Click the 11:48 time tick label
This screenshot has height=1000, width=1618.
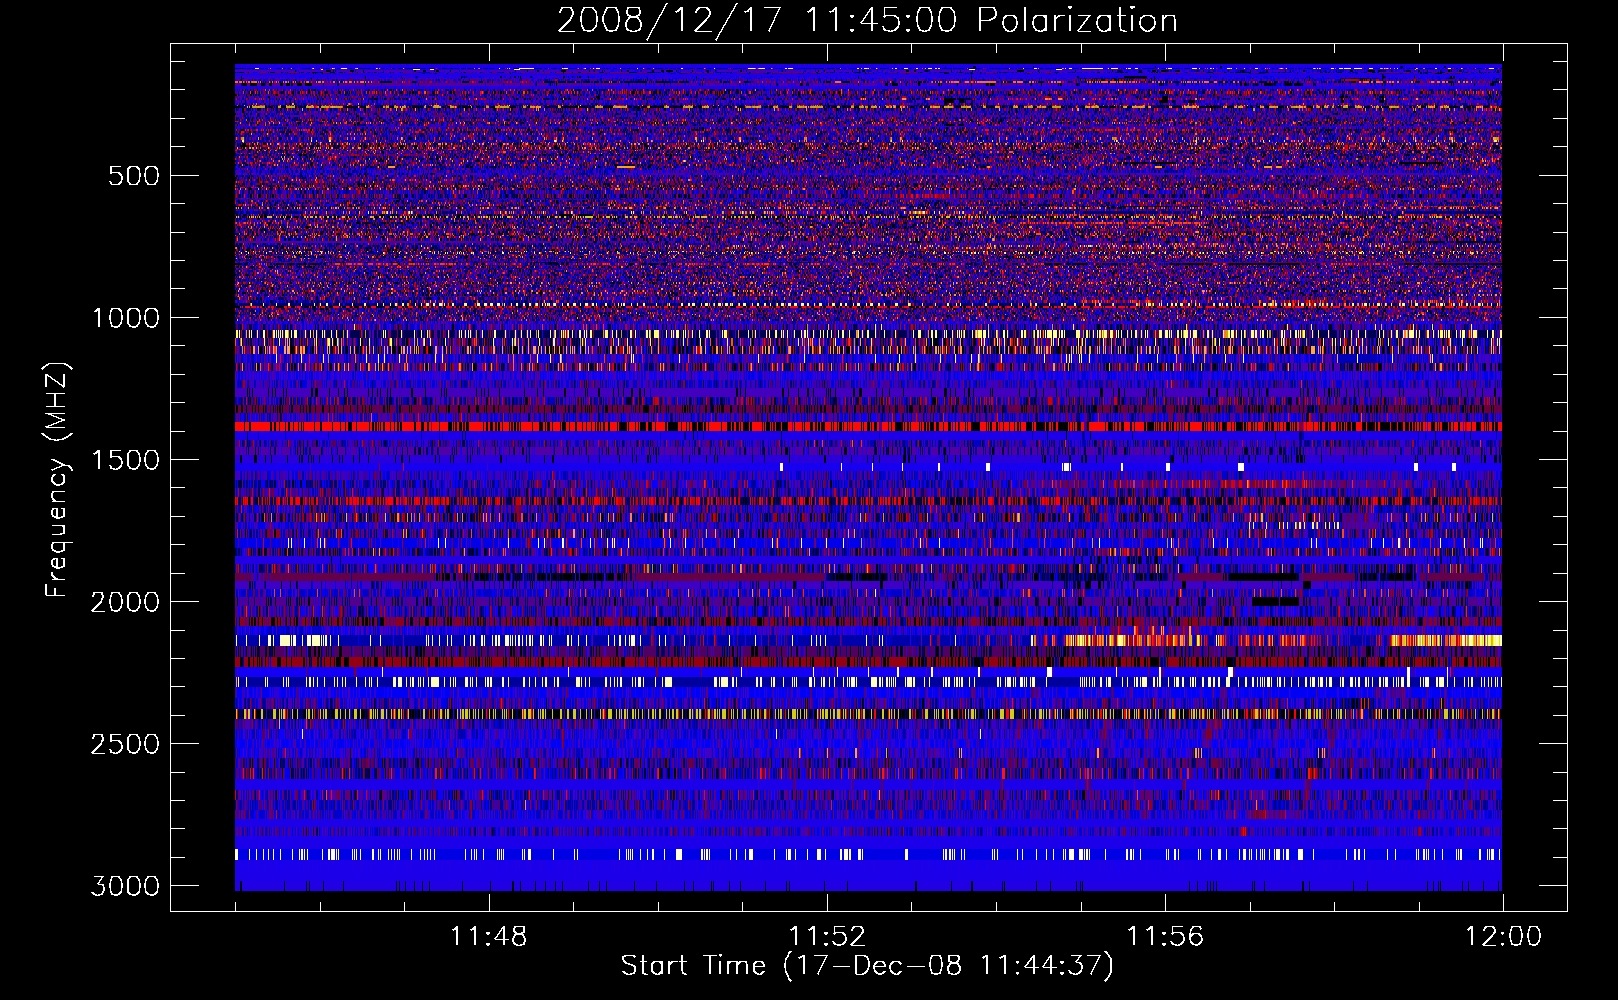pyautogui.click(x=489, y=937)
